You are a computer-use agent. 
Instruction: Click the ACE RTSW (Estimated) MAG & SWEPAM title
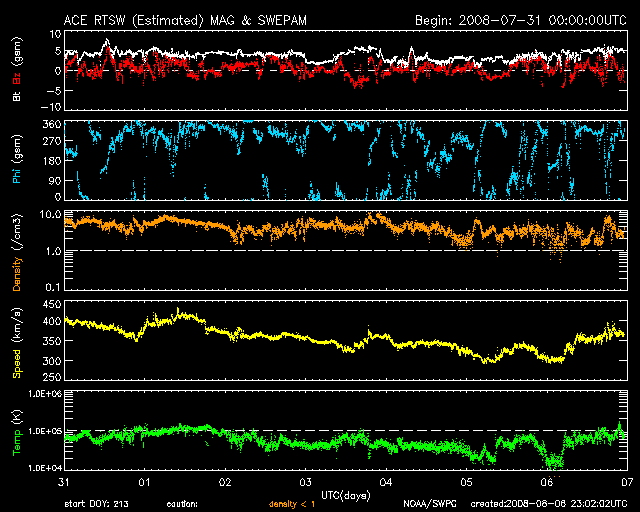pyautogui.click(x=185, y=20)
